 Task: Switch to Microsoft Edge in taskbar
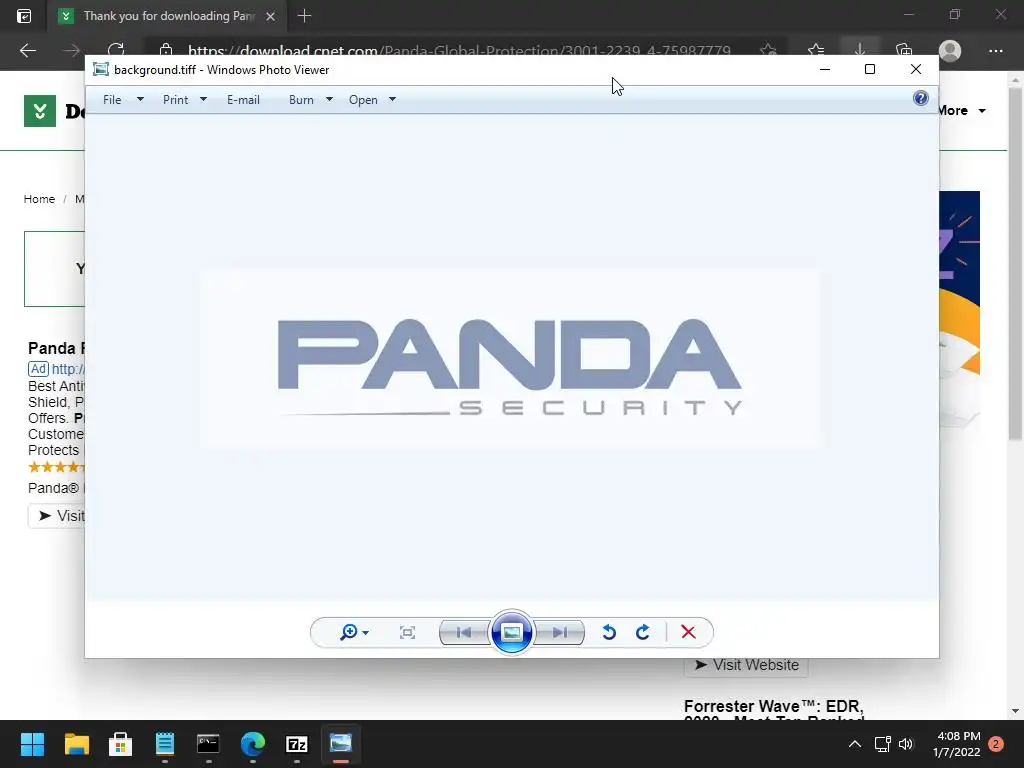tap(253, 744)
